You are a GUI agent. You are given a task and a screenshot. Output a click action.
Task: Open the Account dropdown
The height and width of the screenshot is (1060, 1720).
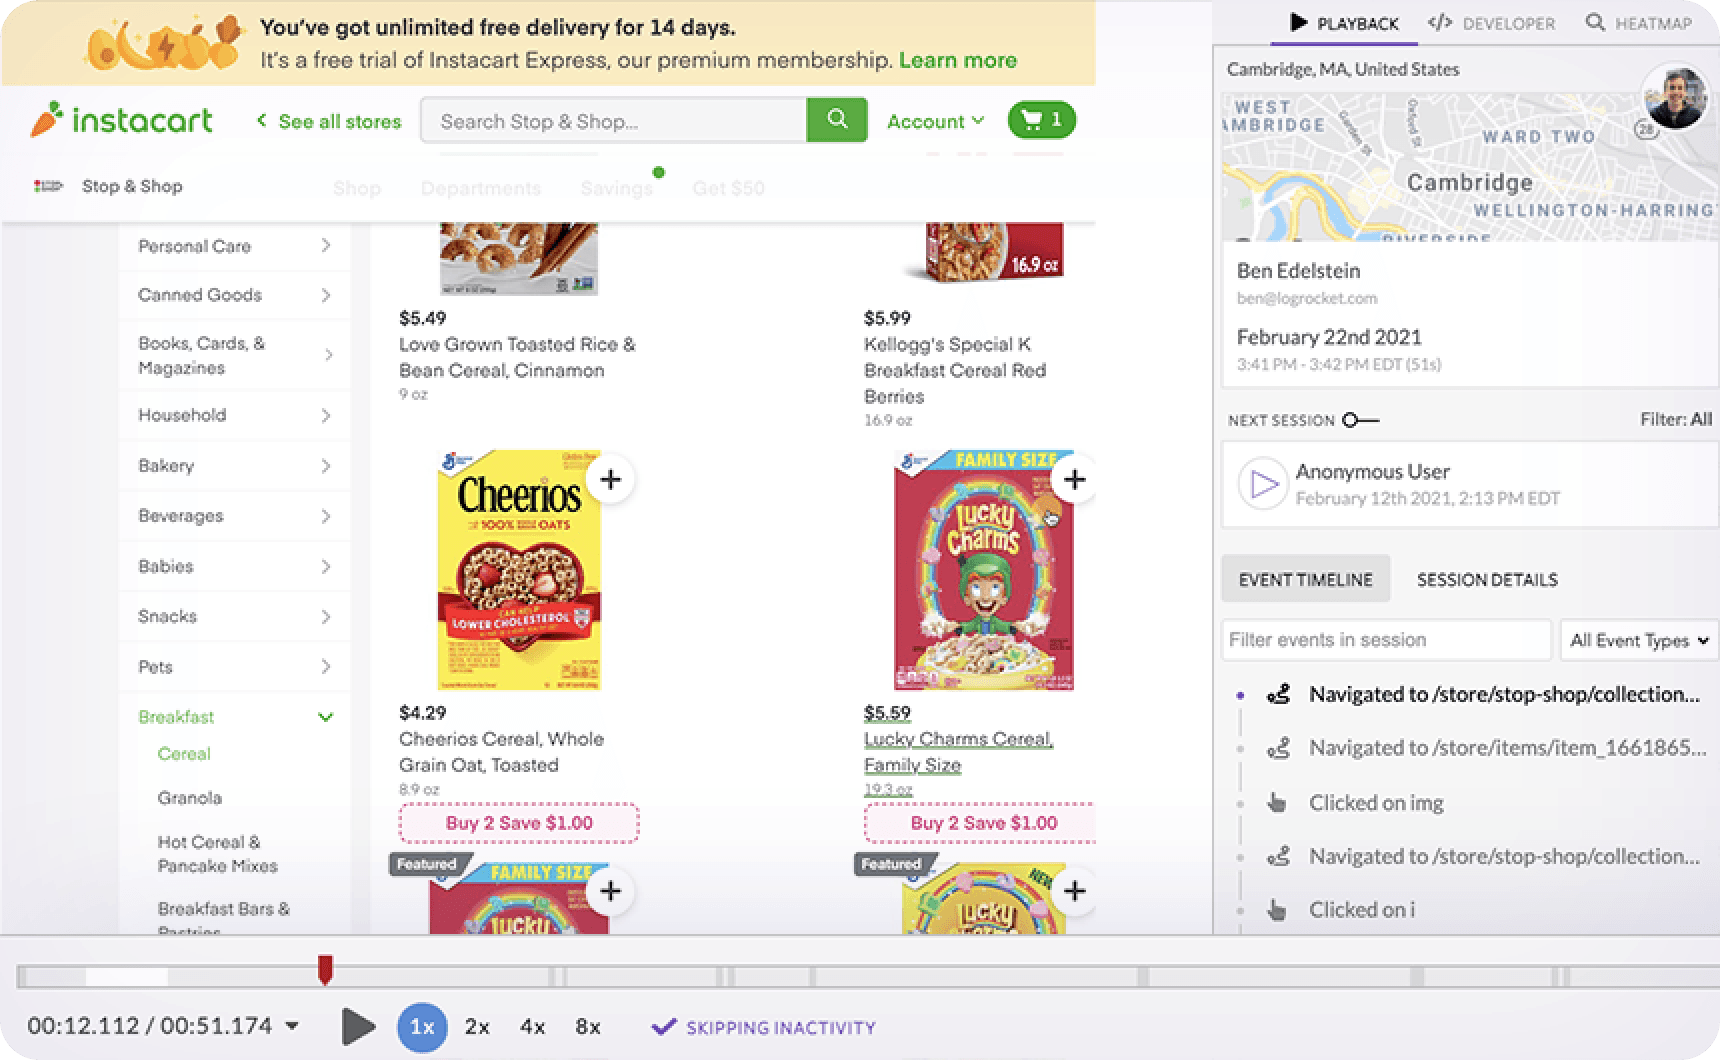[935, 121]
